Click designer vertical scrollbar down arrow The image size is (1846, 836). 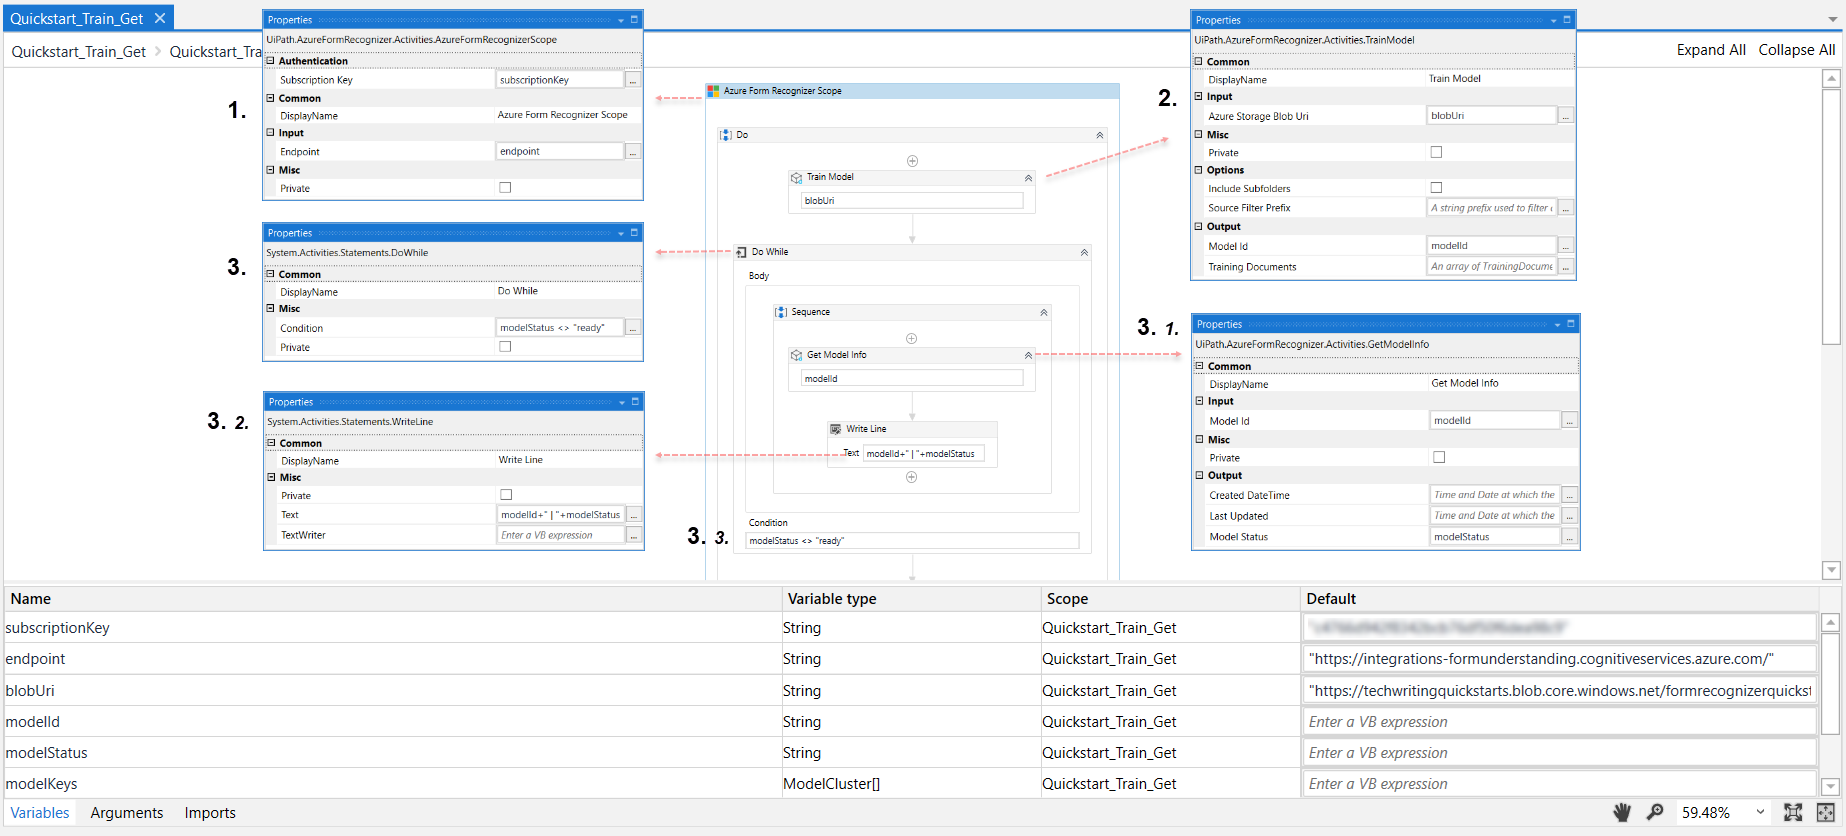click(x=1831, y=570)
